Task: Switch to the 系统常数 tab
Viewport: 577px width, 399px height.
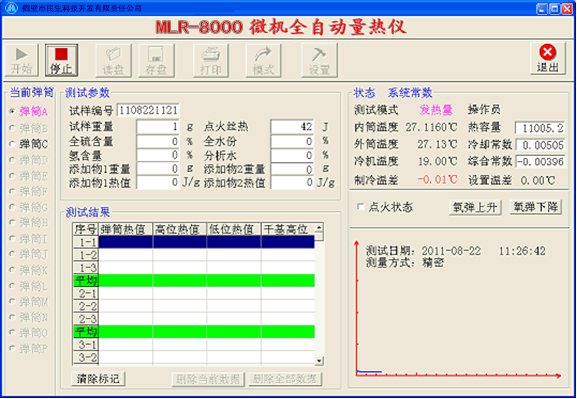Action: coord(410,93)
